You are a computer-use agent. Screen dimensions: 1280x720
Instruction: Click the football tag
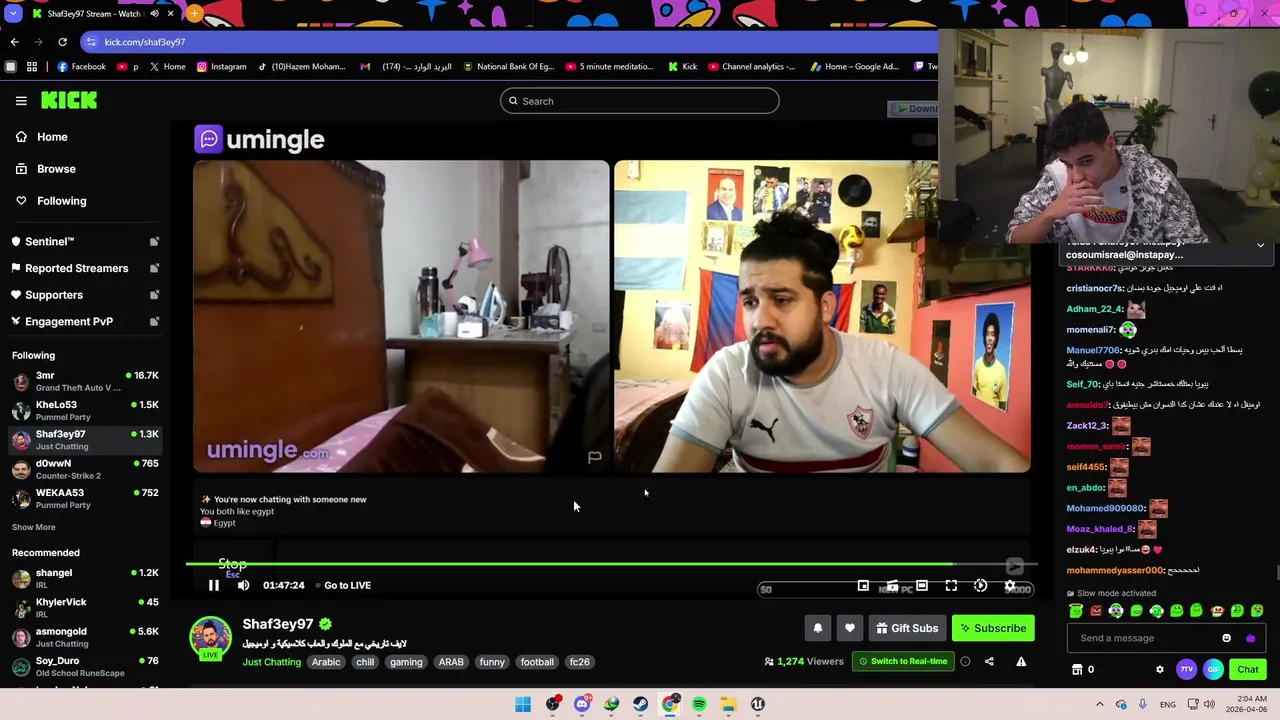coord(537,662)
